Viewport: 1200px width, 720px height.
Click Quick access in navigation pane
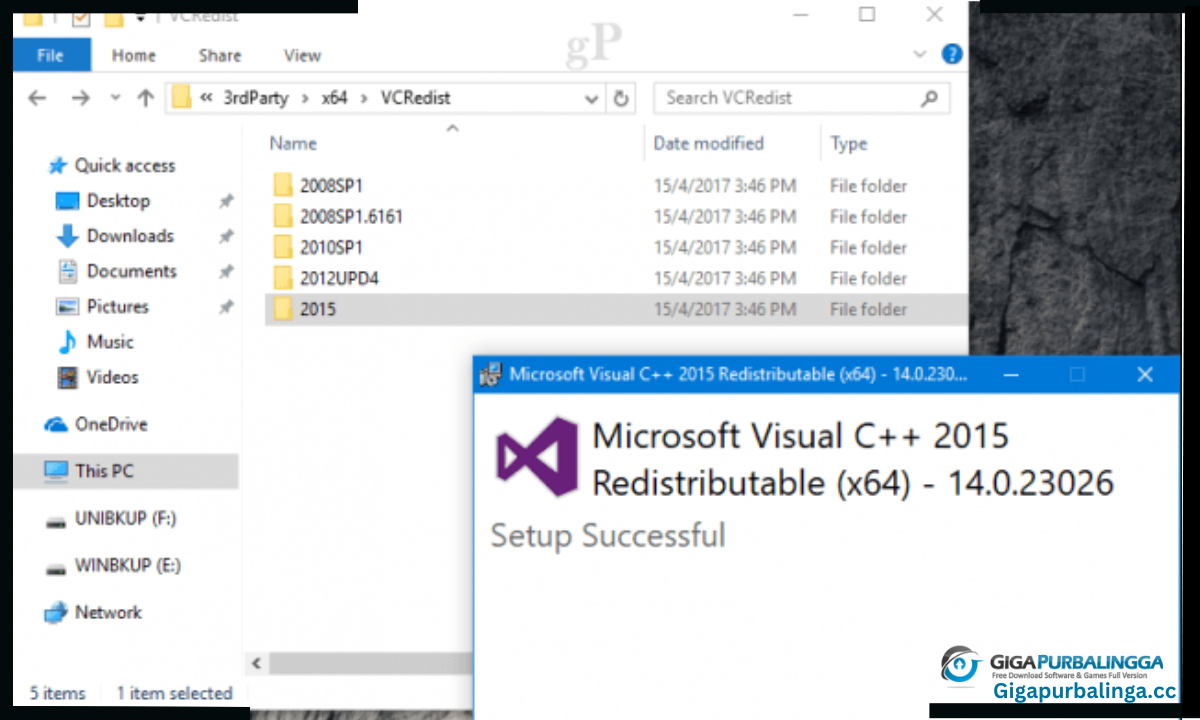click(x=124, y=166)
